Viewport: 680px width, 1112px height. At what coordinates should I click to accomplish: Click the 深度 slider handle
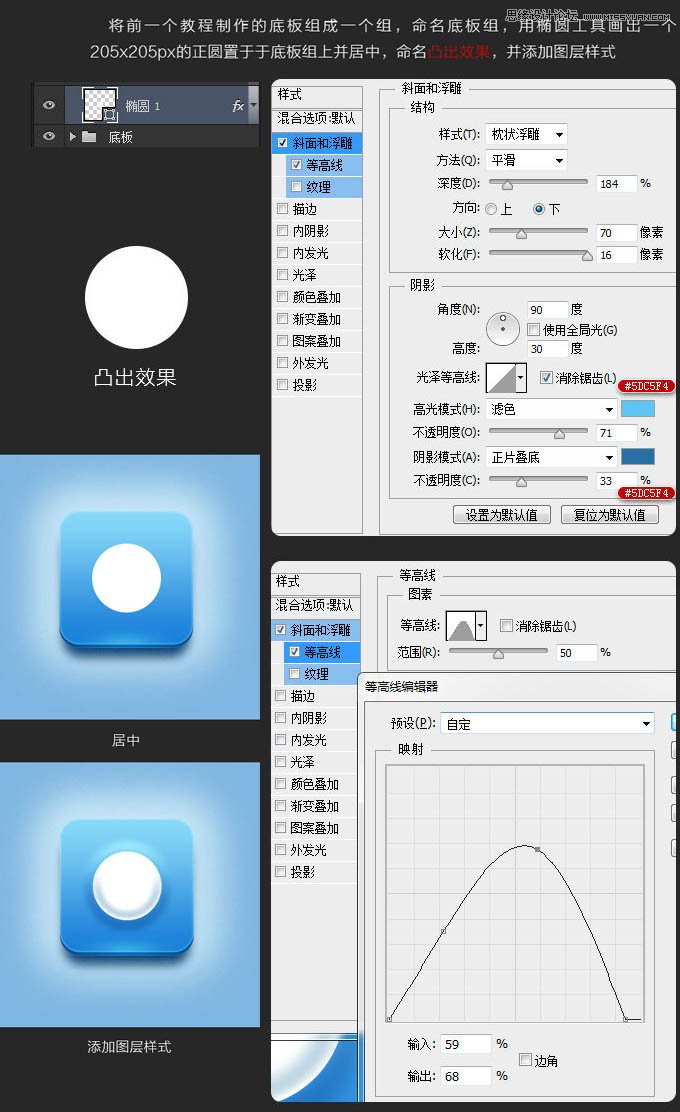tap(507, 185)
